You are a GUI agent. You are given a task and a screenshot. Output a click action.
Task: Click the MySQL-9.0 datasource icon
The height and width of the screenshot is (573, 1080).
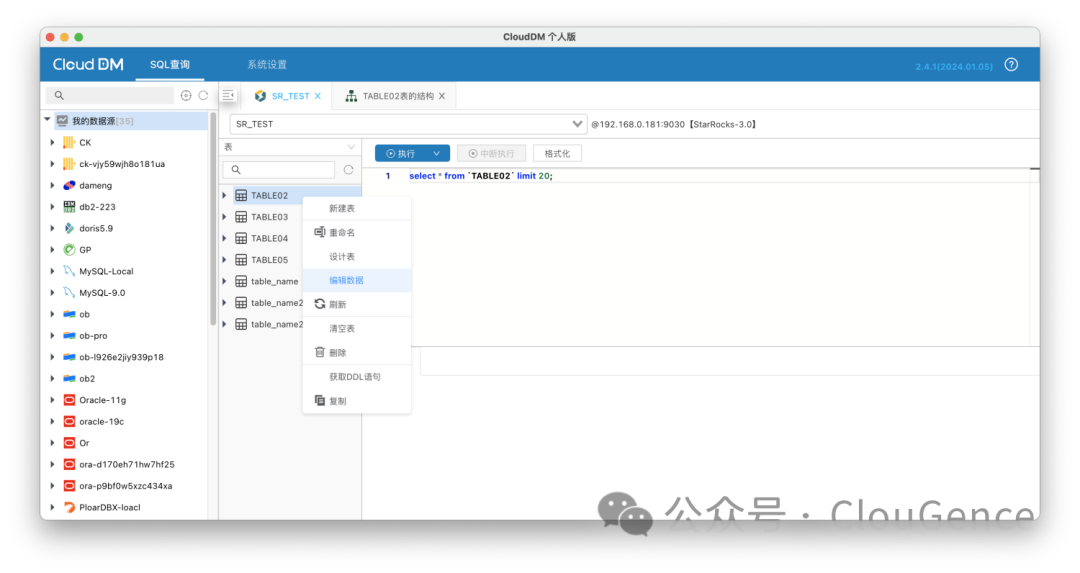(69, 293)
